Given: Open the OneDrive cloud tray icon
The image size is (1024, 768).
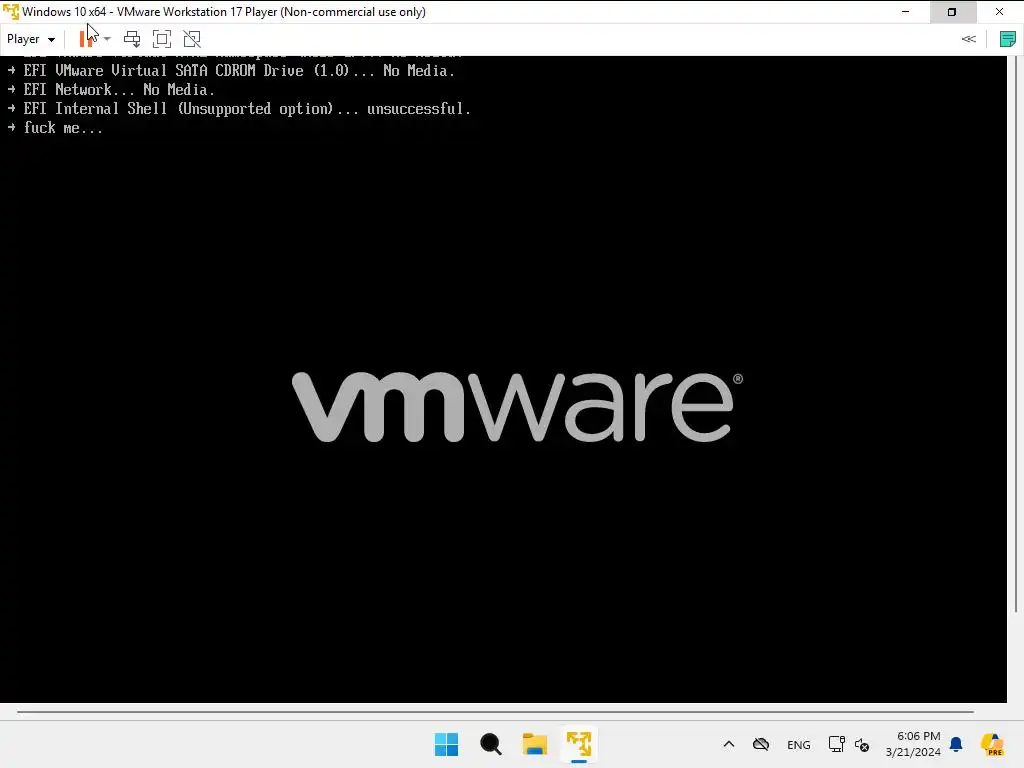Looking at the screenshot, I should (761, 744).
